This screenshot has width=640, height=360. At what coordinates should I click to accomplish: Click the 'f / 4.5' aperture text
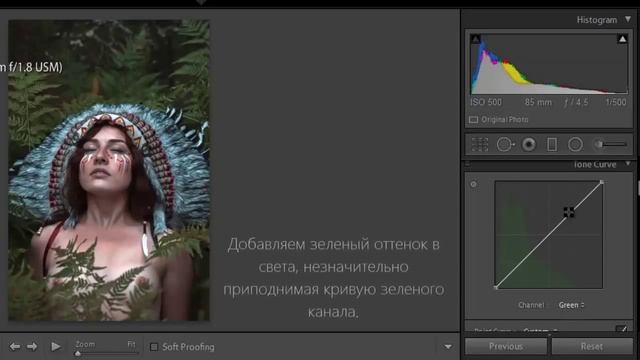coord(576,102)
